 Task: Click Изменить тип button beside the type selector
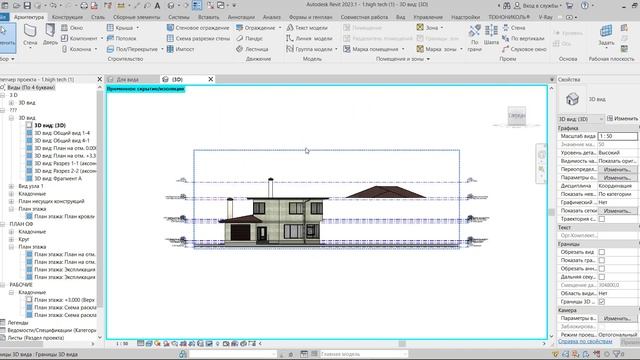[622, 118]
